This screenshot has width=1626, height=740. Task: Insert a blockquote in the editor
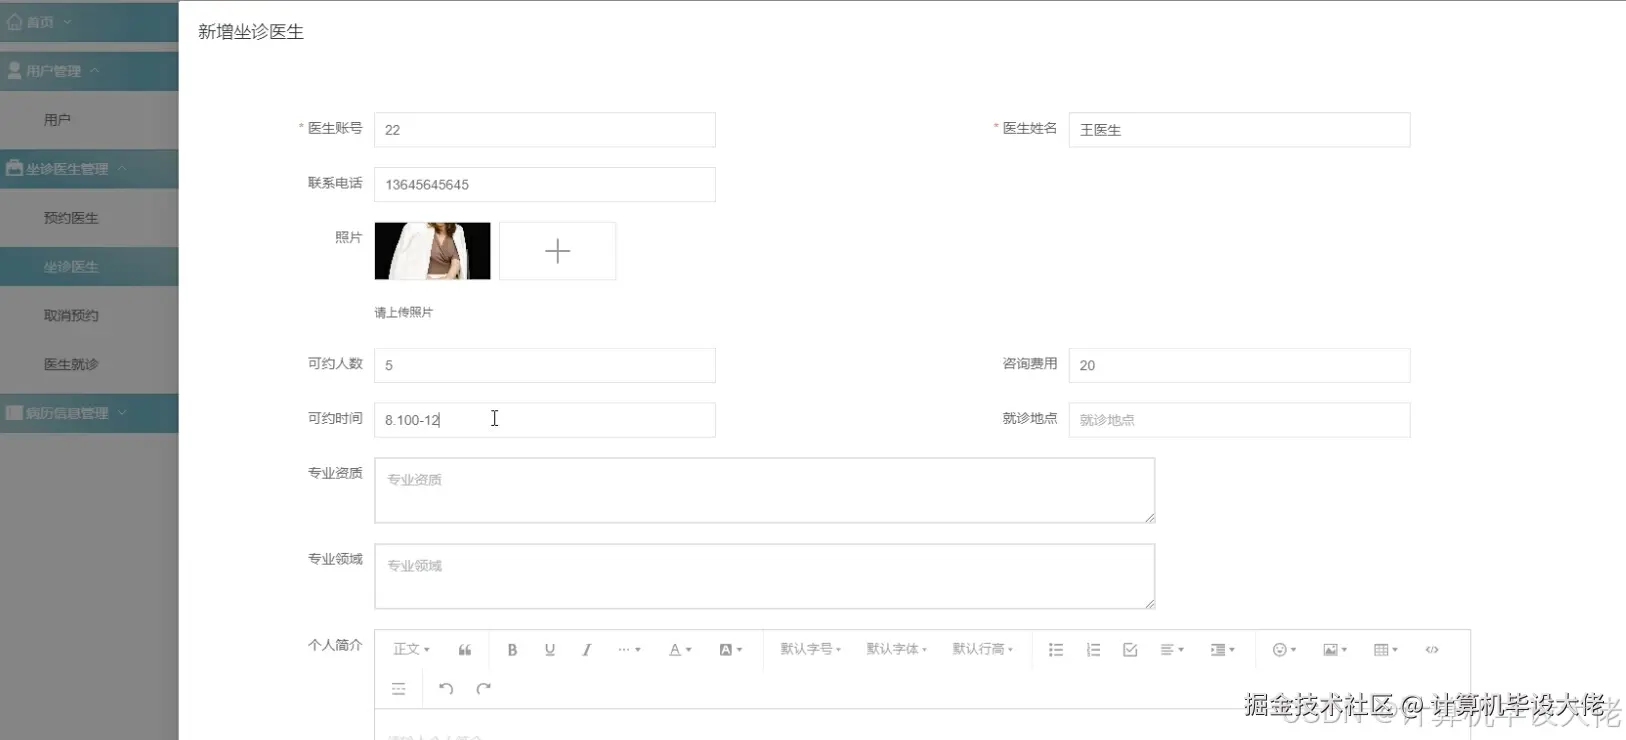[x=465, y=650]
